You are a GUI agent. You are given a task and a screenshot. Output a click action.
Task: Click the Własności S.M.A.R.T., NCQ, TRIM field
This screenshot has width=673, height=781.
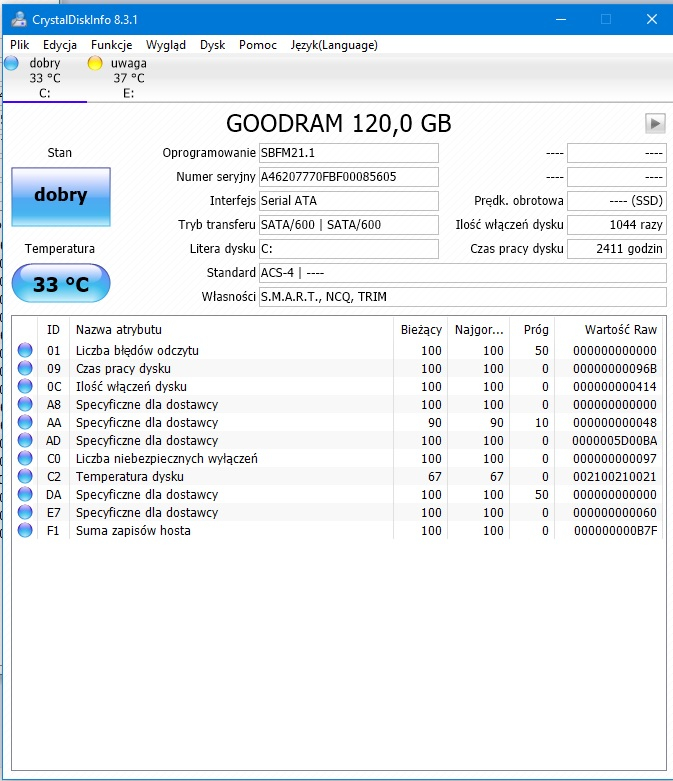coord(463,297)
